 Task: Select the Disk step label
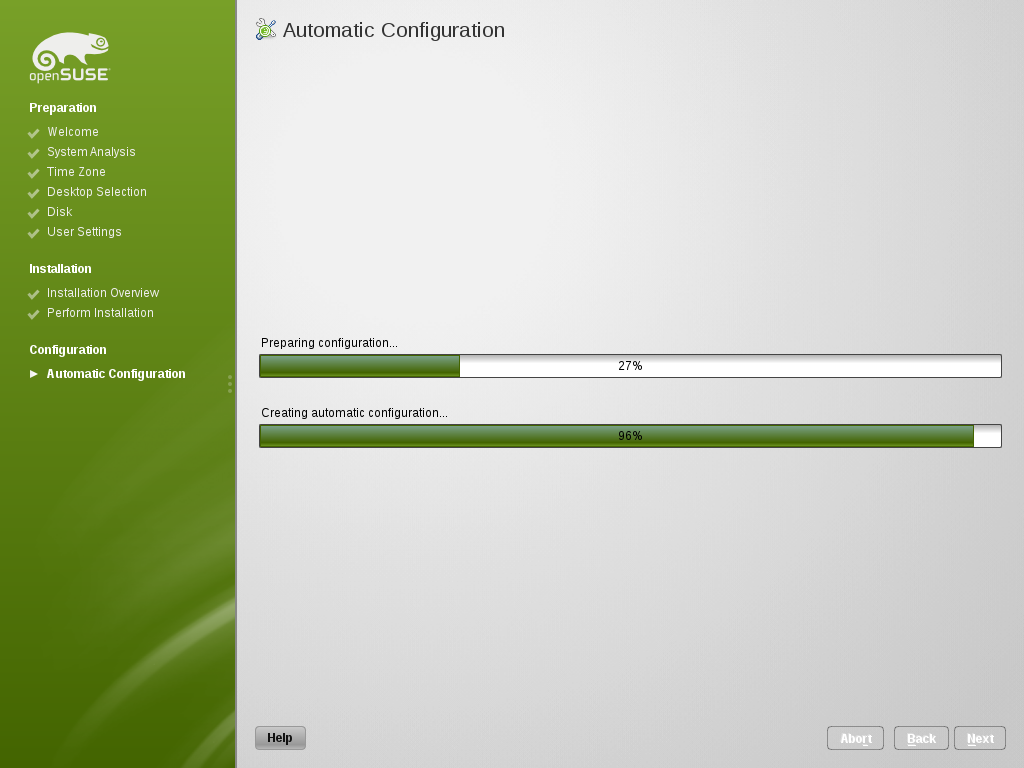click(x=59, y=212)
